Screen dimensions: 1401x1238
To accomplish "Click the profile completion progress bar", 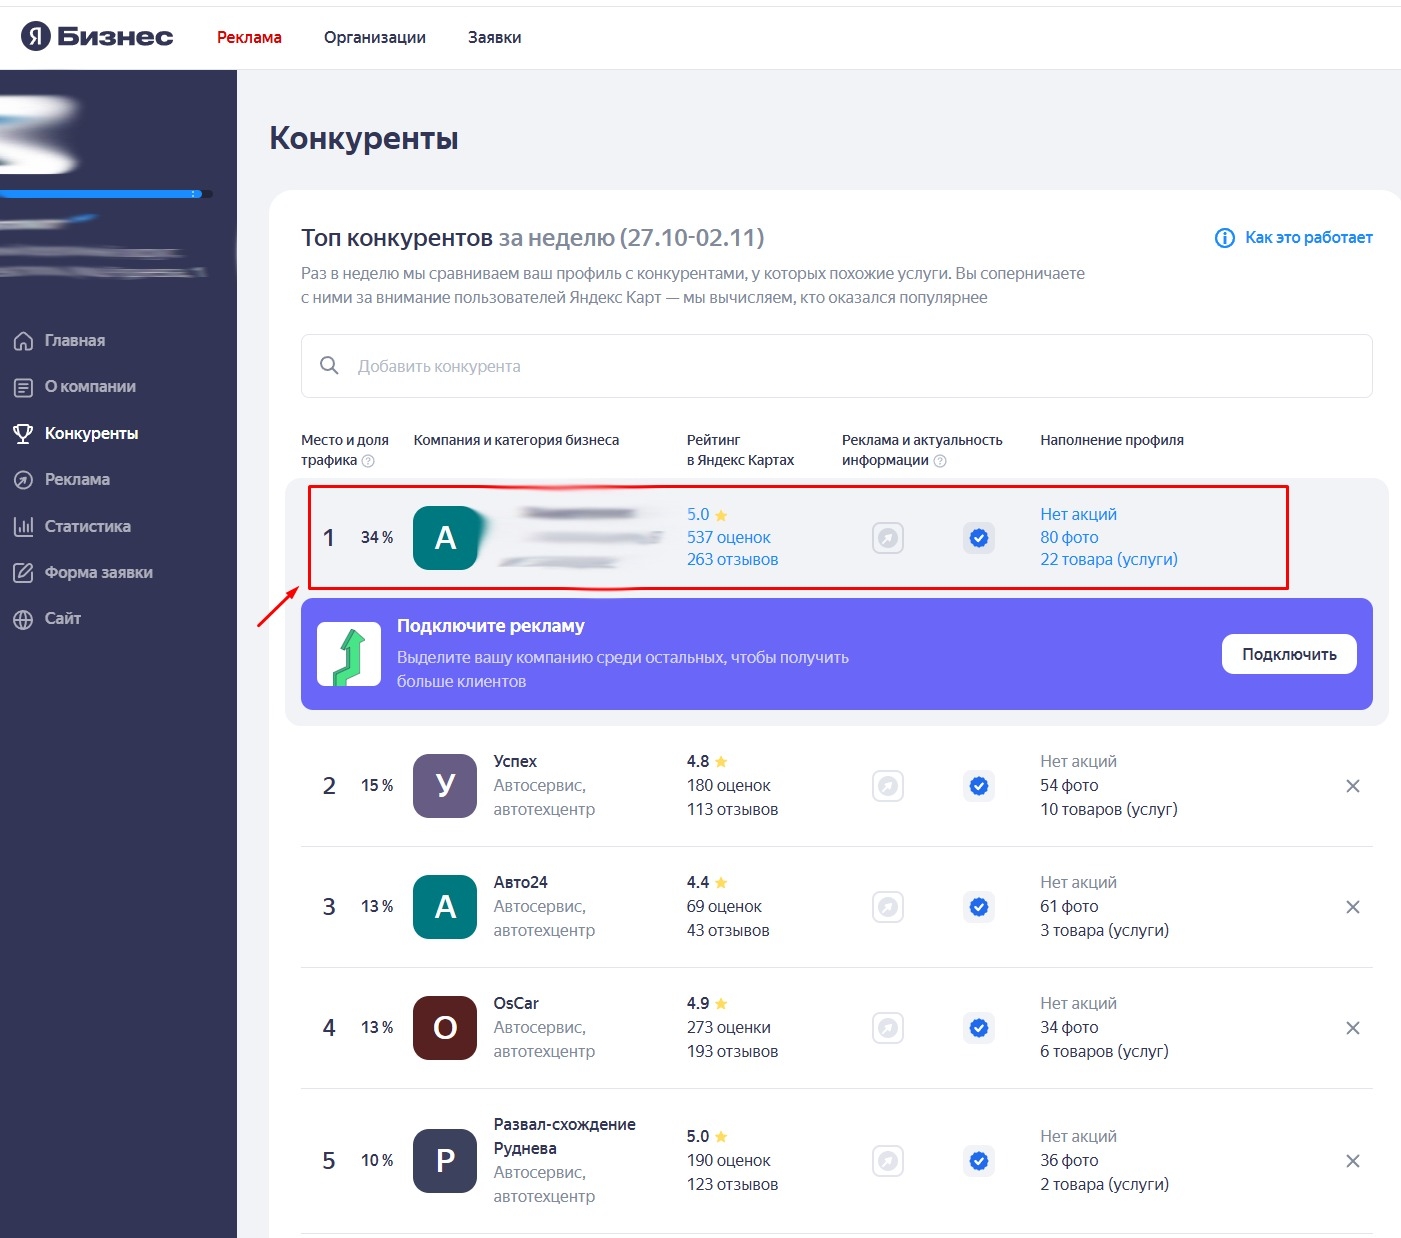I will pyautogui.click(x=105, y=194).
